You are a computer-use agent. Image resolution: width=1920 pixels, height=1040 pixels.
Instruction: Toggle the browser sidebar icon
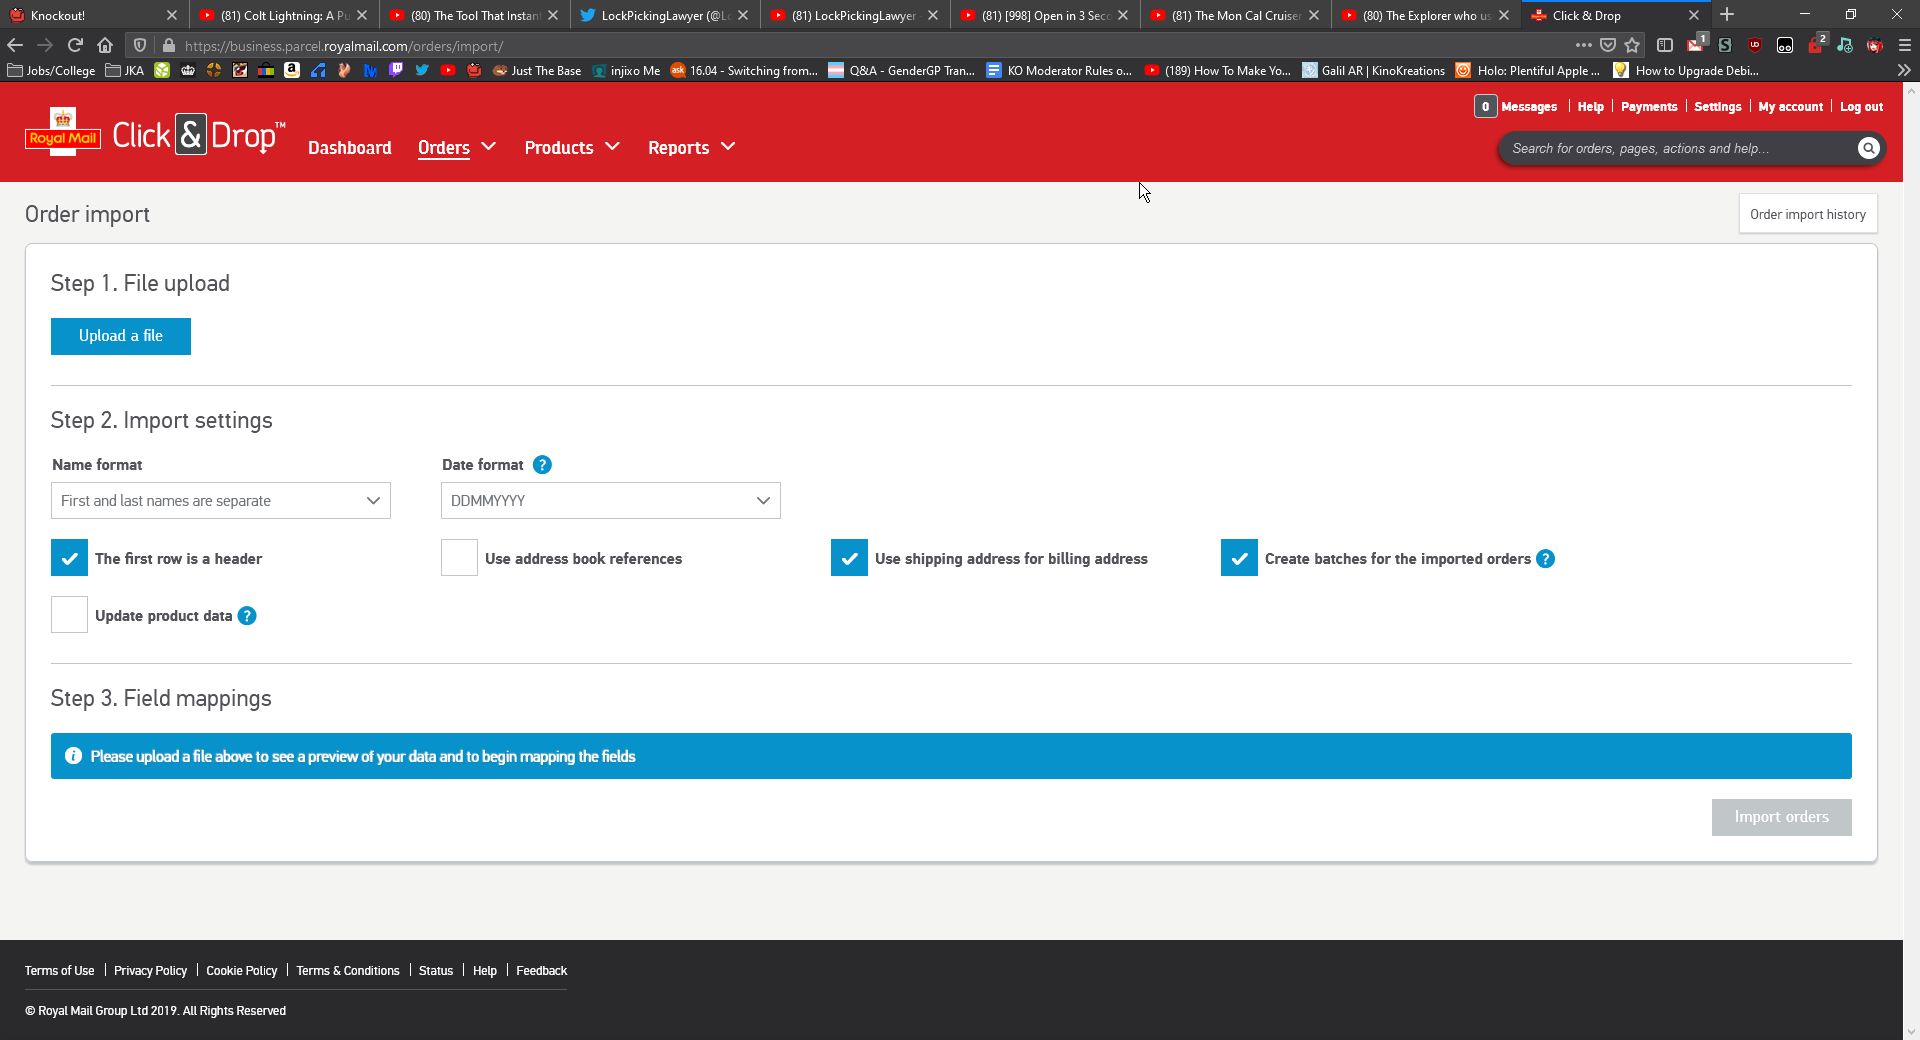tap(1665, 45)
